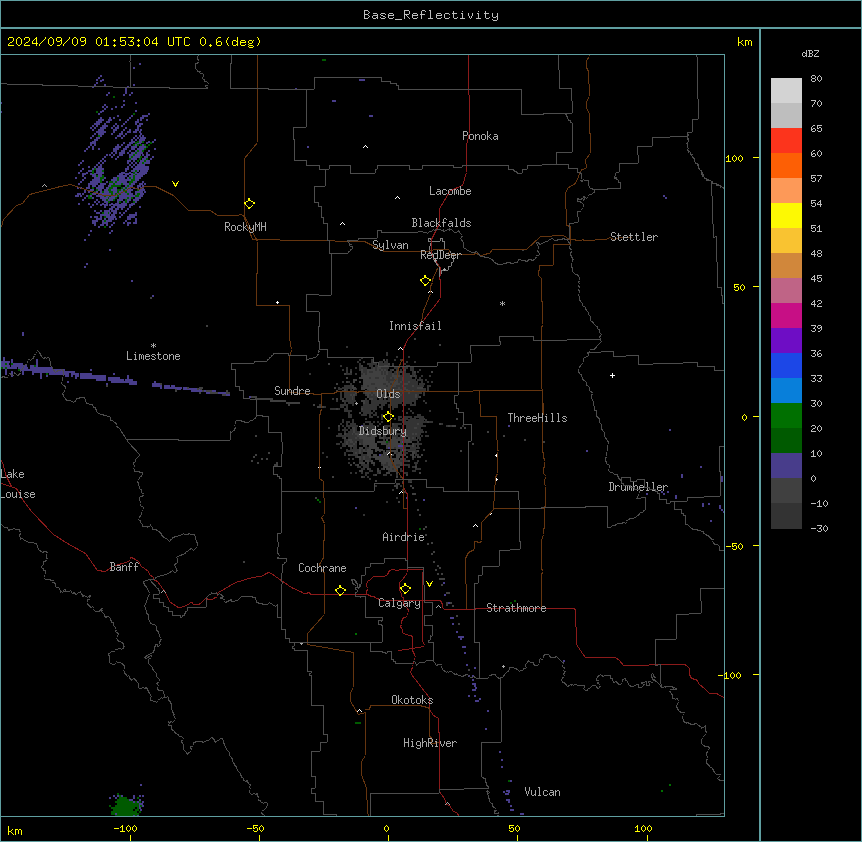862x842 pixels.
Task: Click the yellow diamond marker above RockyMH
Action: point(249,204)
